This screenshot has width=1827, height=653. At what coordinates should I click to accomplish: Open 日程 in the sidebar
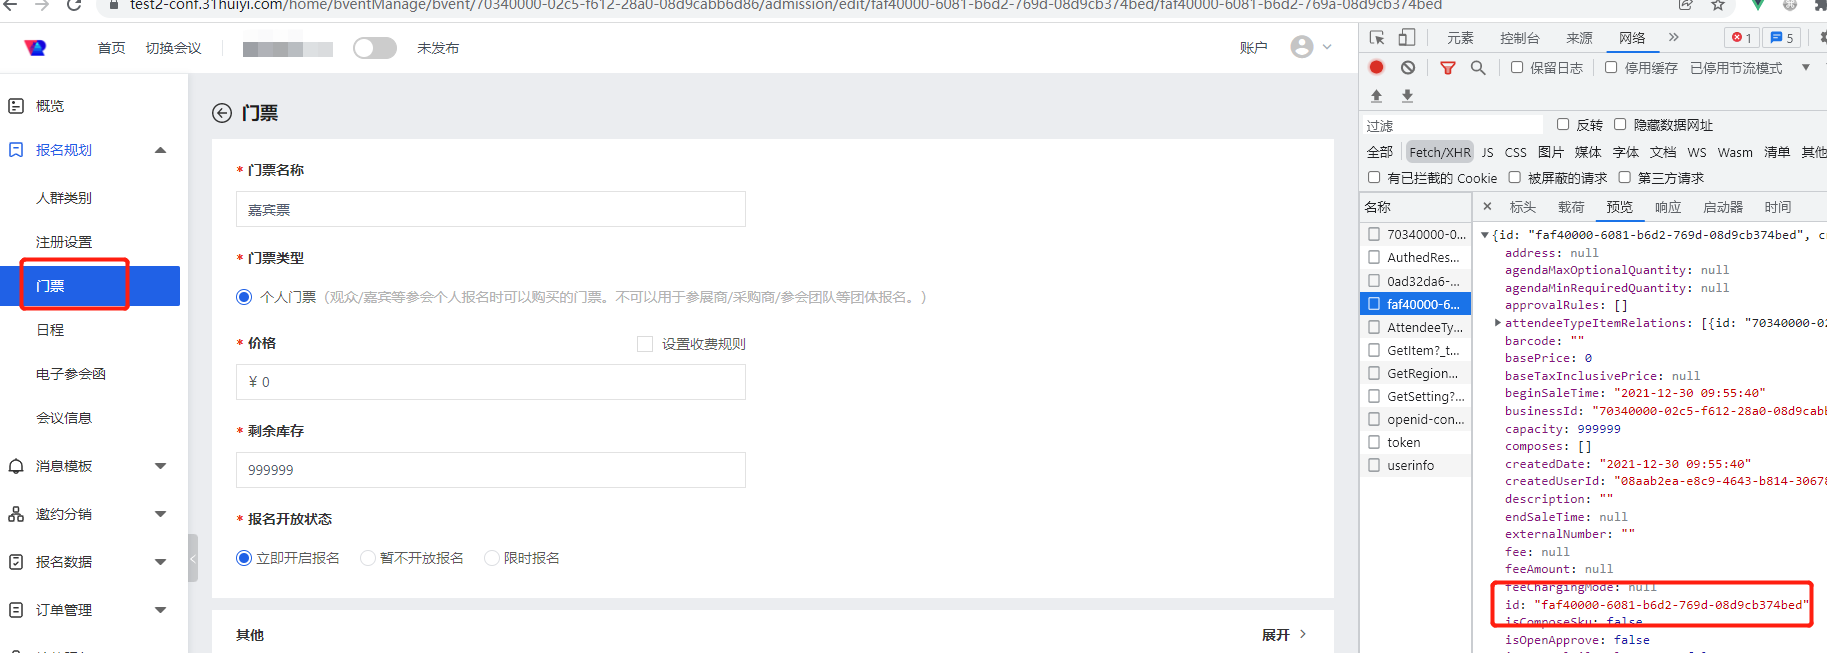pyautogui.click(x=50, y=330)
